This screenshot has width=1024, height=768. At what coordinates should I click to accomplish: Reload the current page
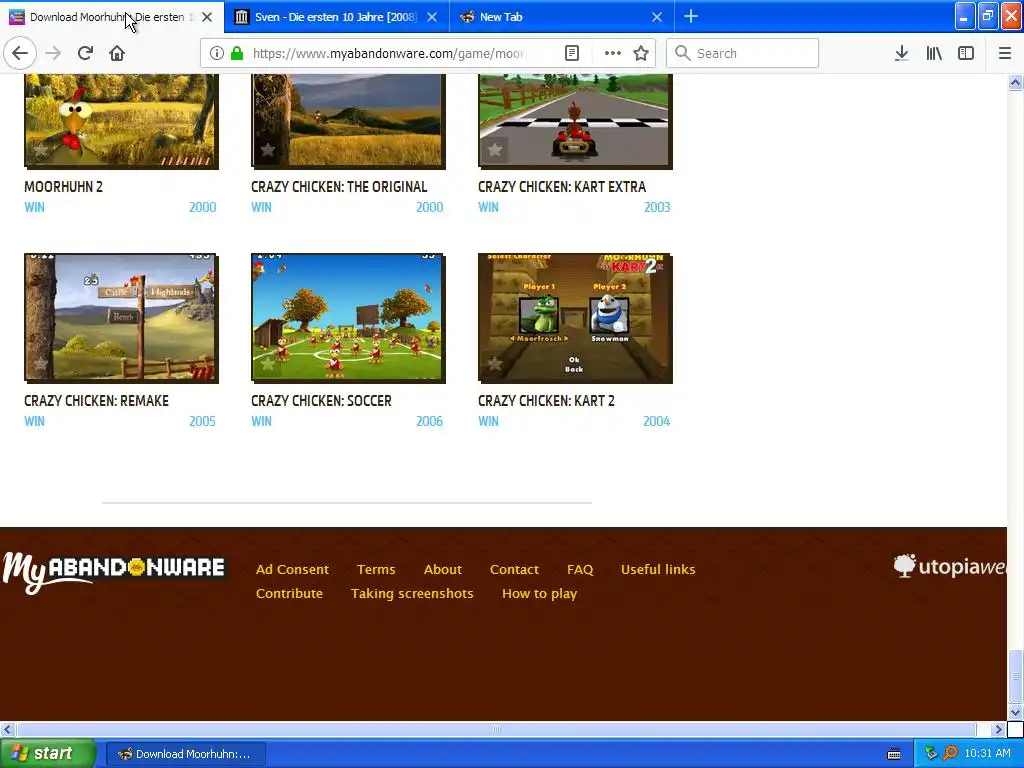[x=85, y=53]
